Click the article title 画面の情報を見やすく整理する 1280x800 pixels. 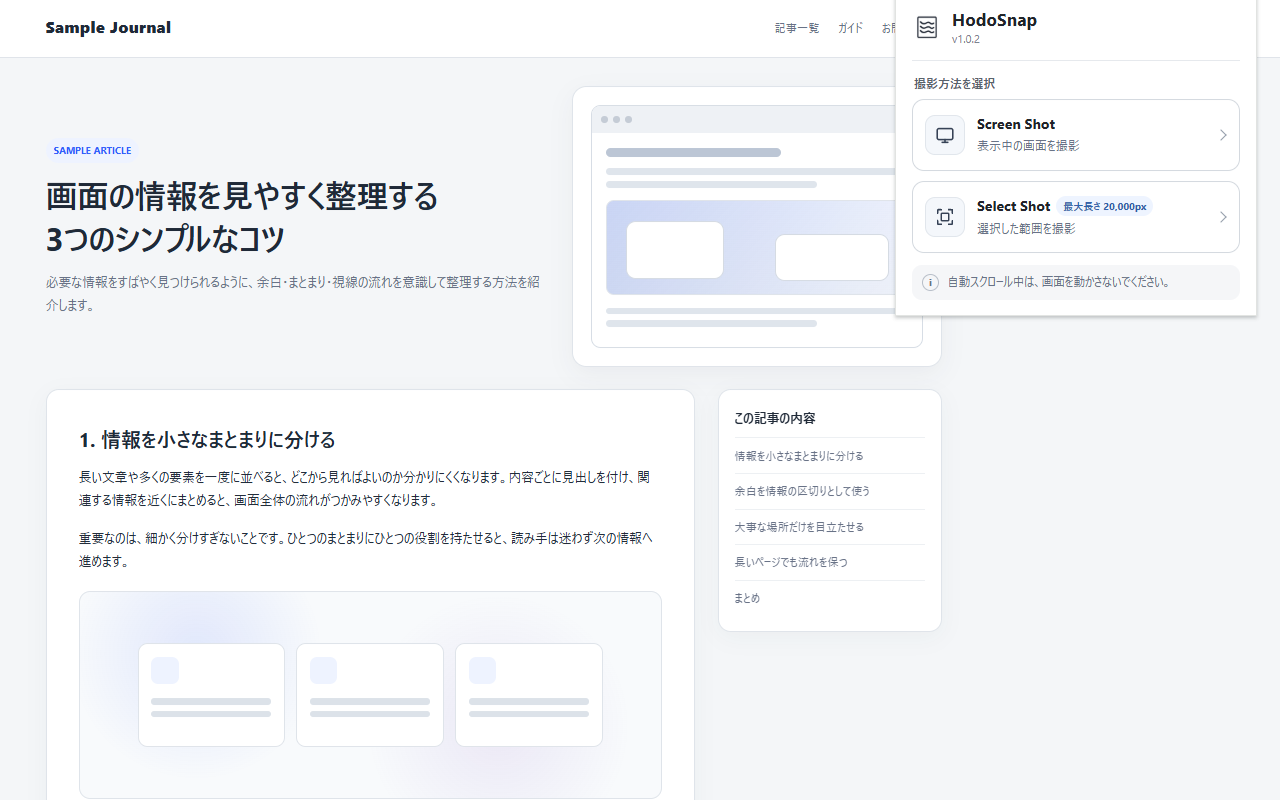pos(242,196)
